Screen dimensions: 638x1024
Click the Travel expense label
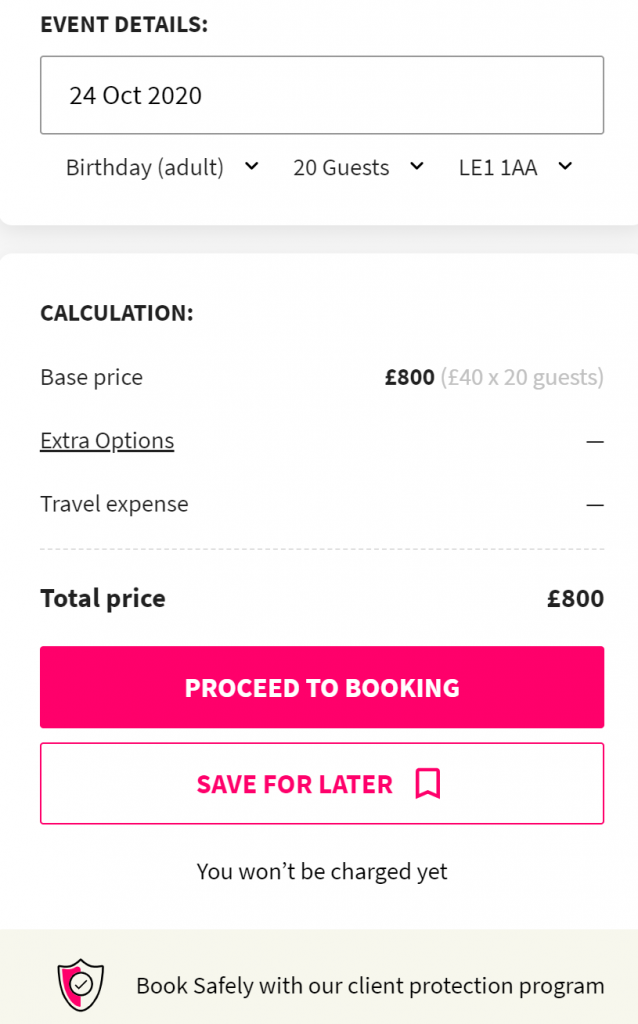click(x=114, y=504)
